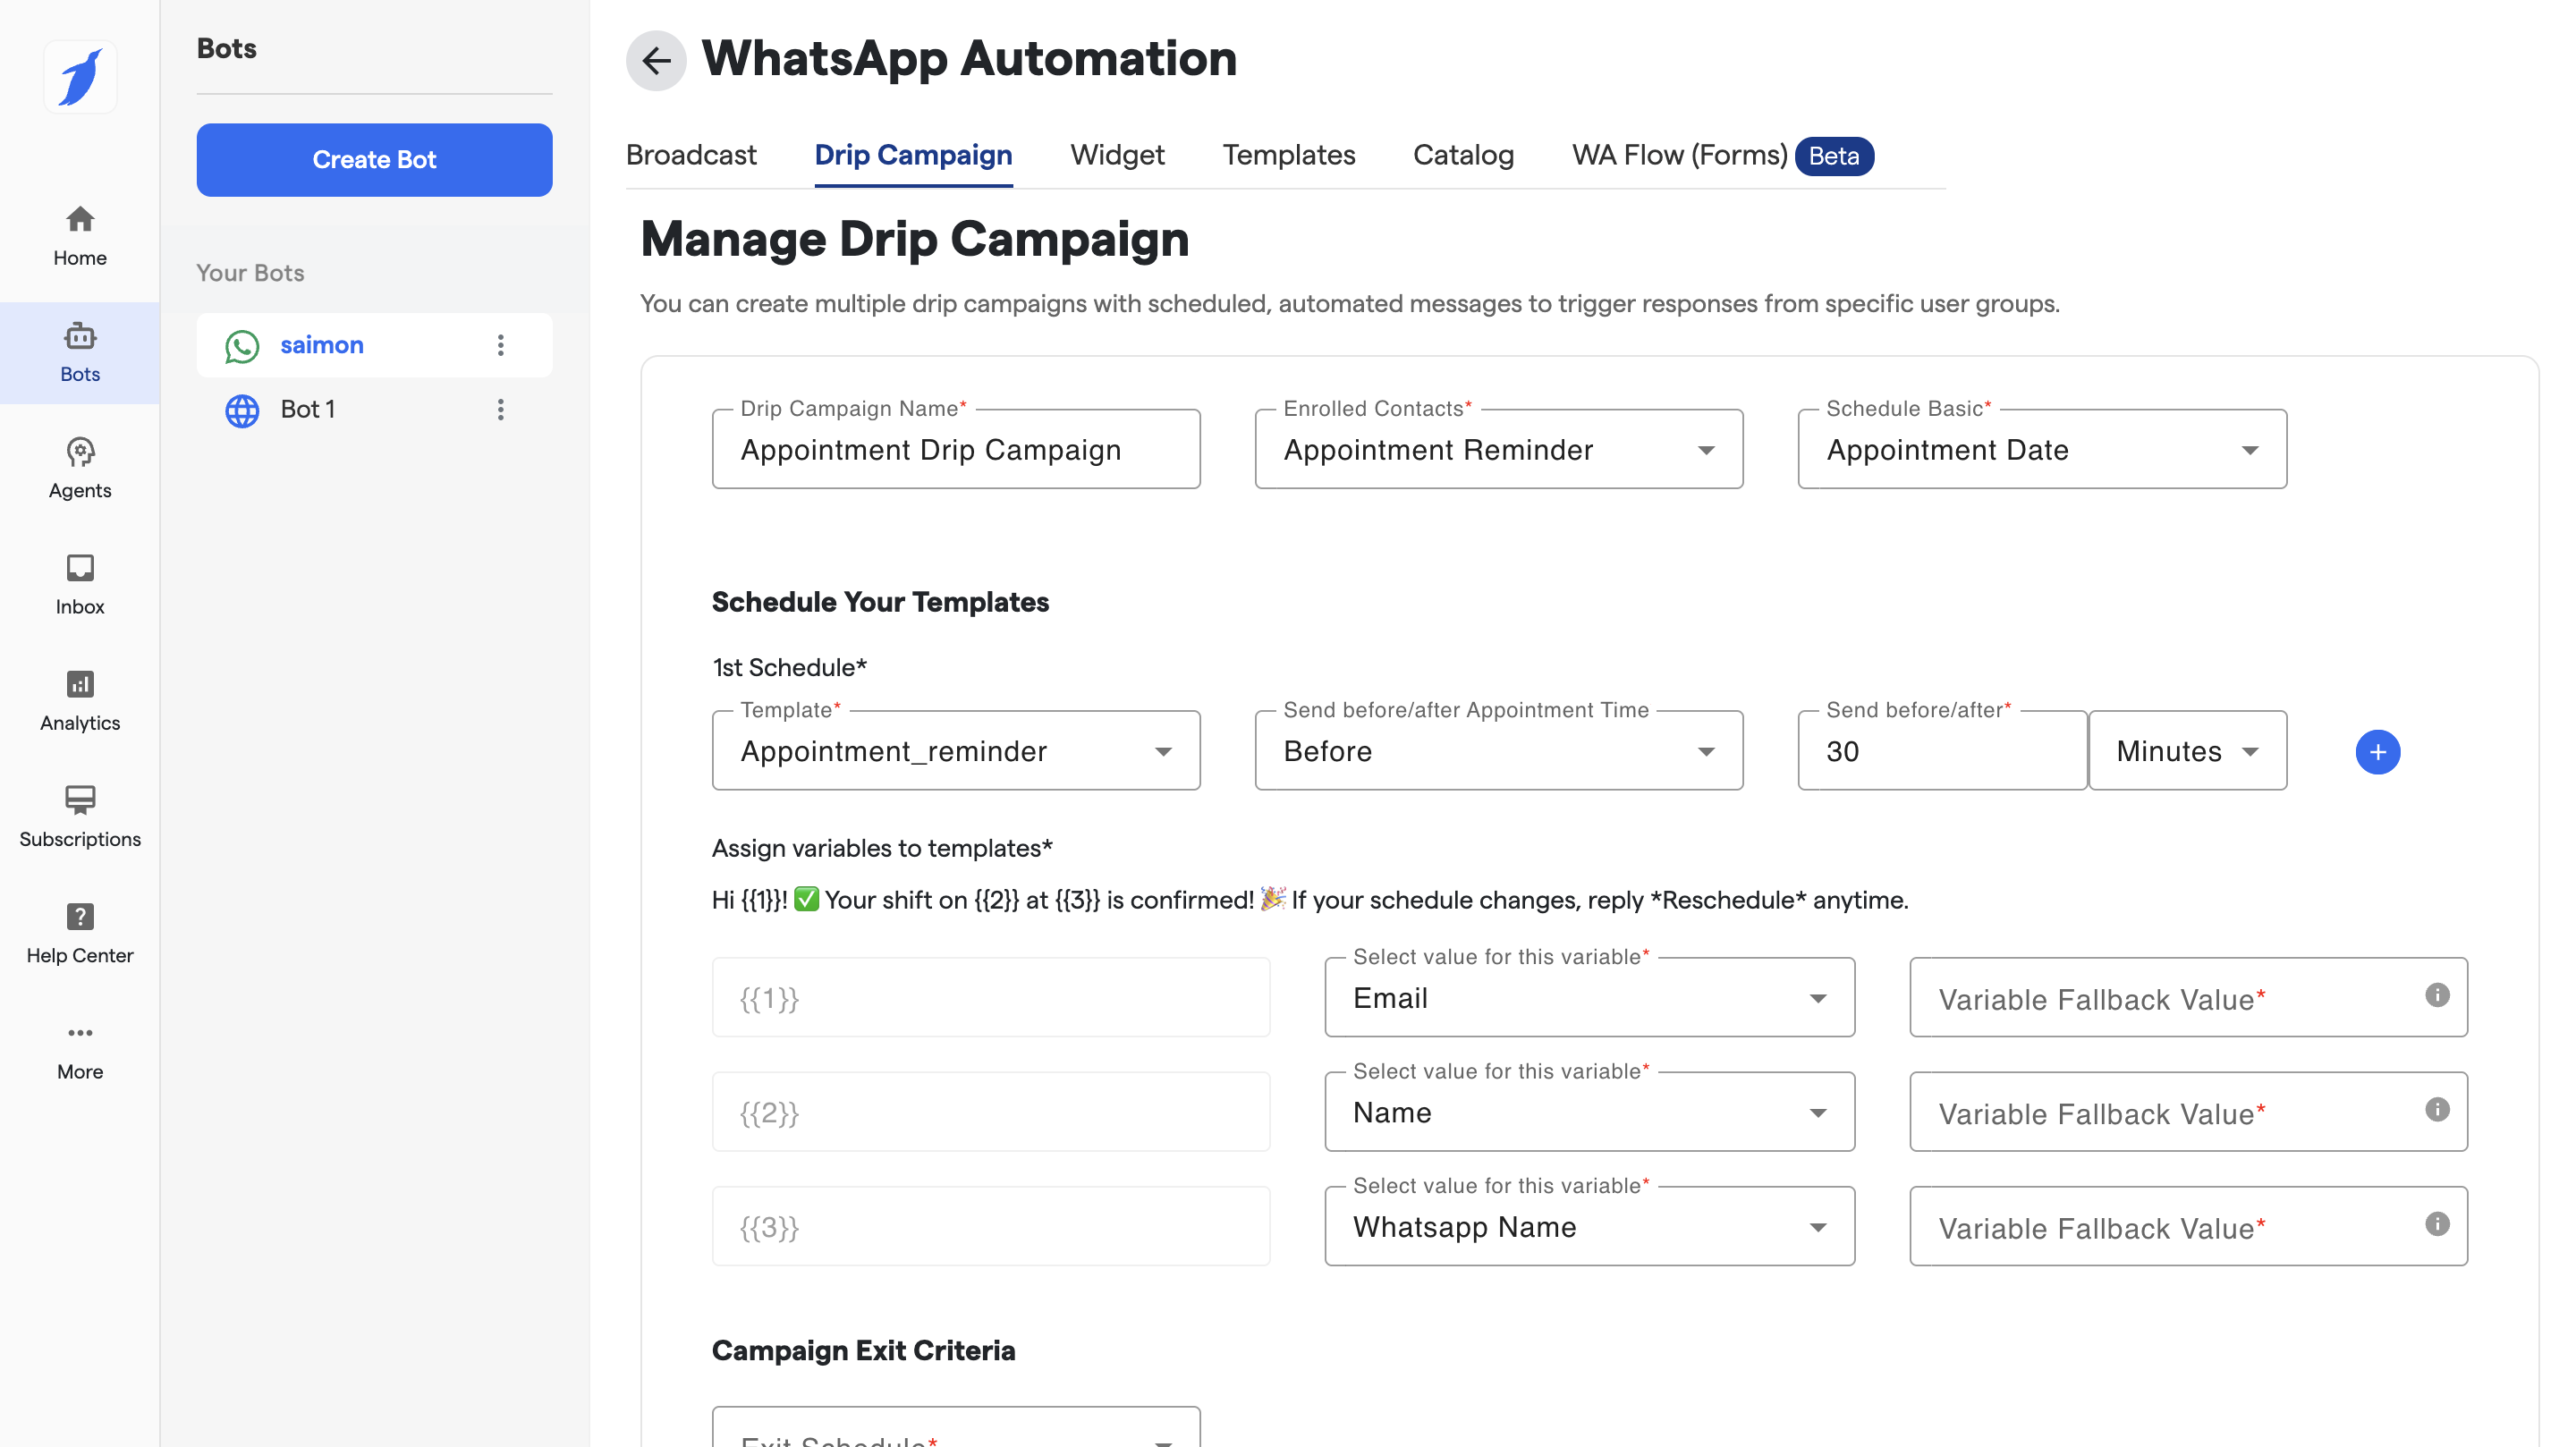This screenshot has height=1447, width=2576.
Task: Expand the Enrolled Contacts dropdown
Action: pyautogui.click(x=1498, y=450)
